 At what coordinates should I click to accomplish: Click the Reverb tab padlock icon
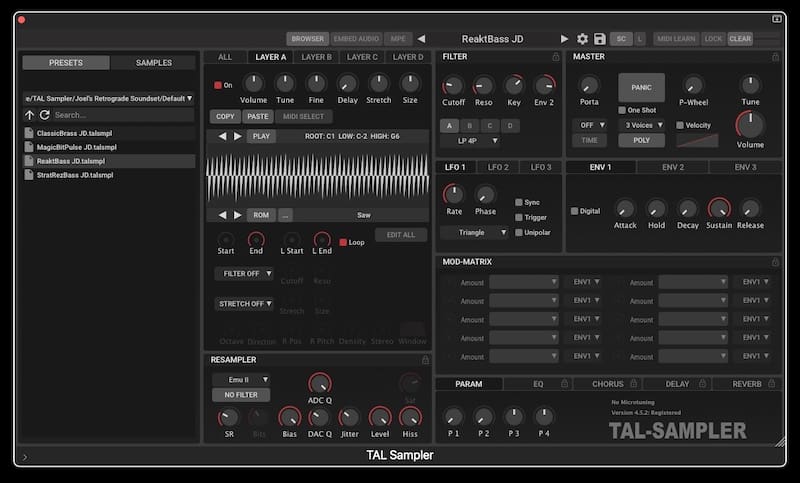click(x=771, y=384)
